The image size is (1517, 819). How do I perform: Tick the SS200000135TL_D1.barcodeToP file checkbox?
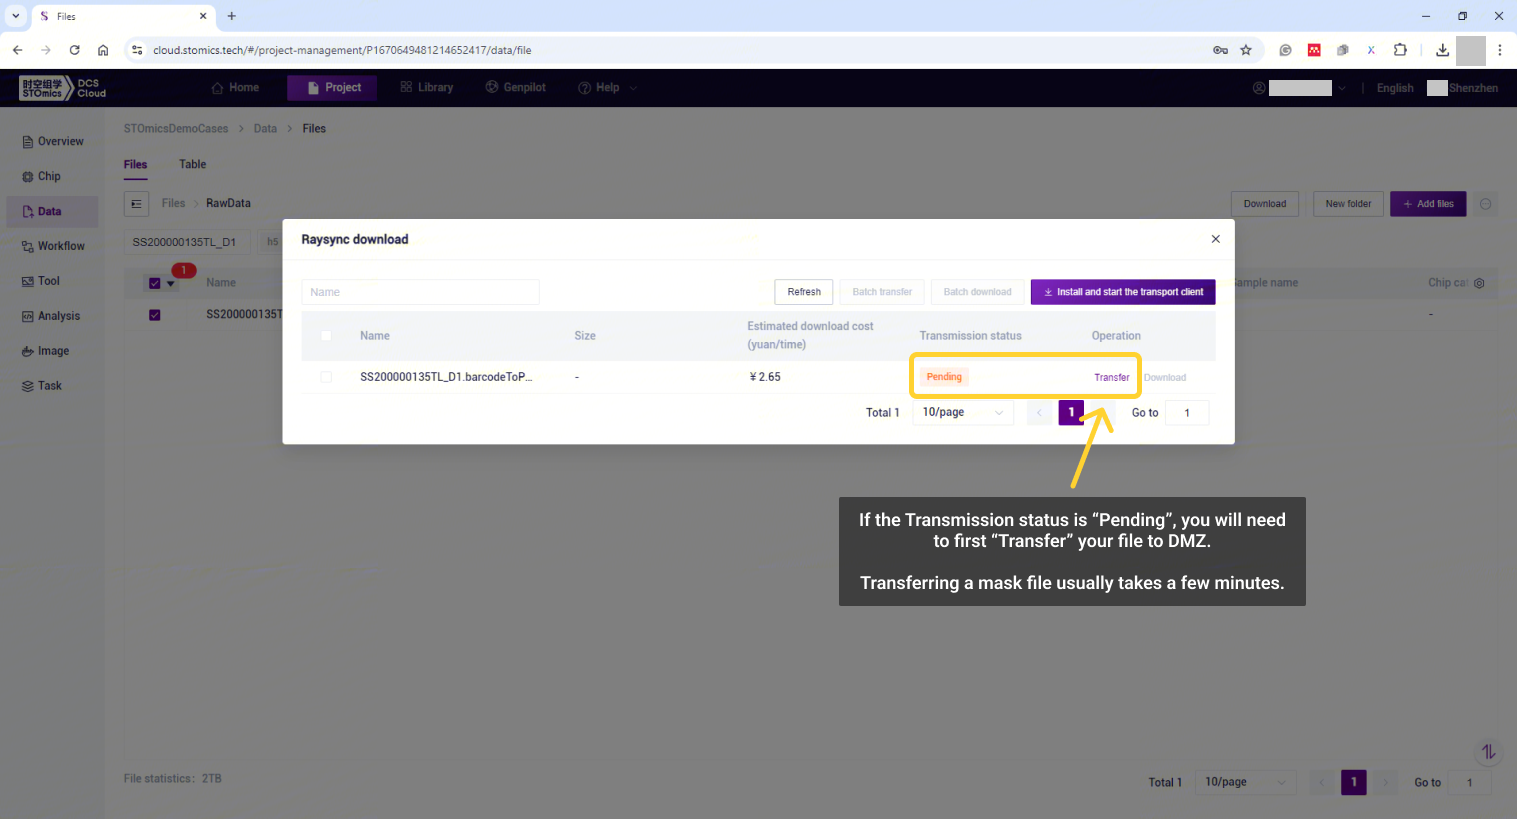[326, 377]
